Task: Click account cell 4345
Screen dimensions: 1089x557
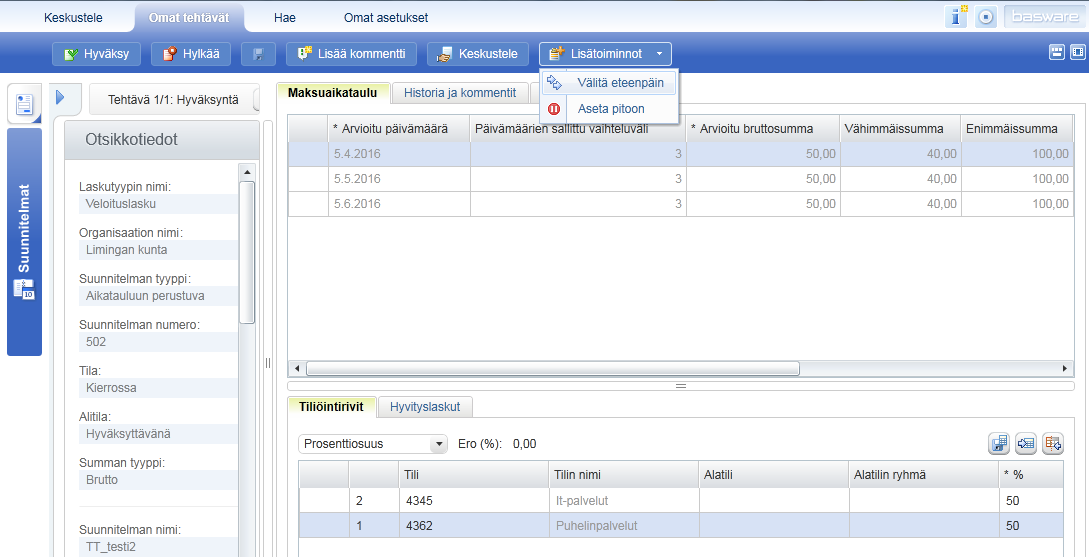Action: click(x=474, y=501)
